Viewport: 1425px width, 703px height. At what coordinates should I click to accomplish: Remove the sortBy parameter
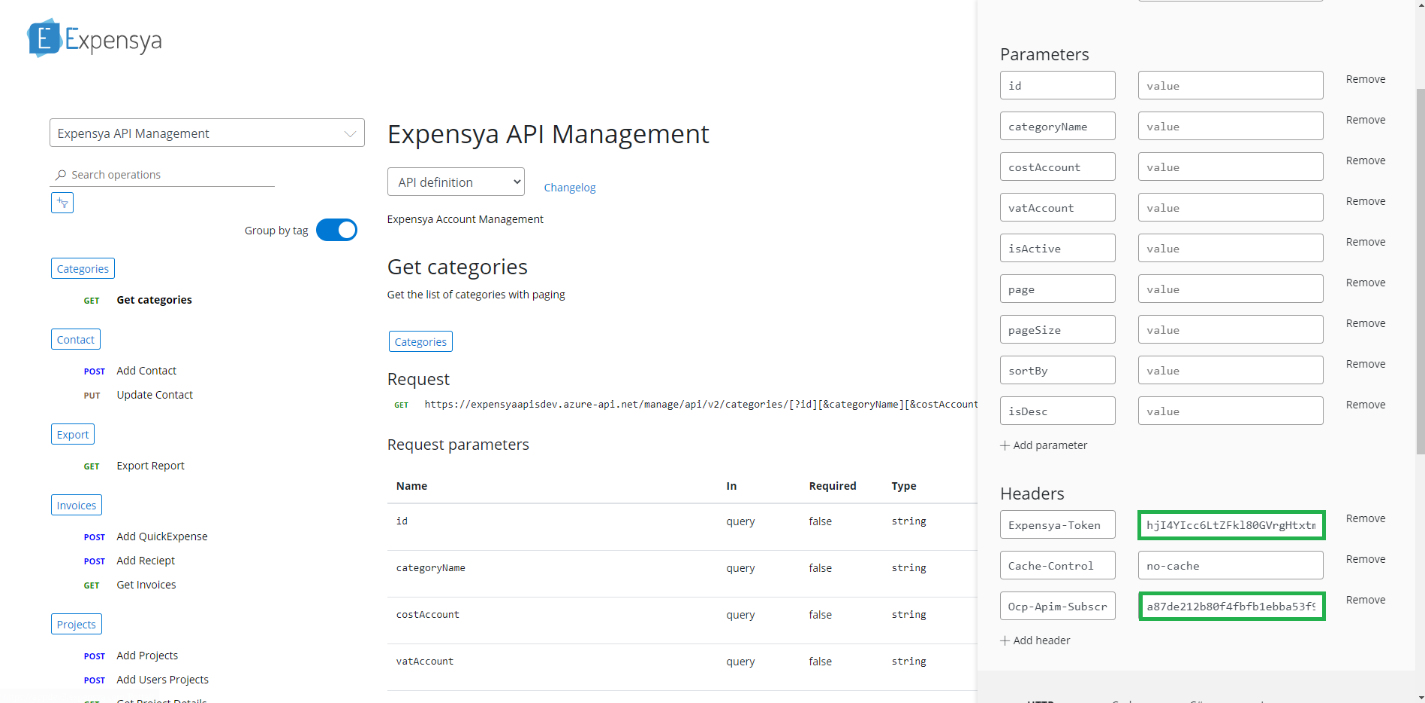point(1365,364)
